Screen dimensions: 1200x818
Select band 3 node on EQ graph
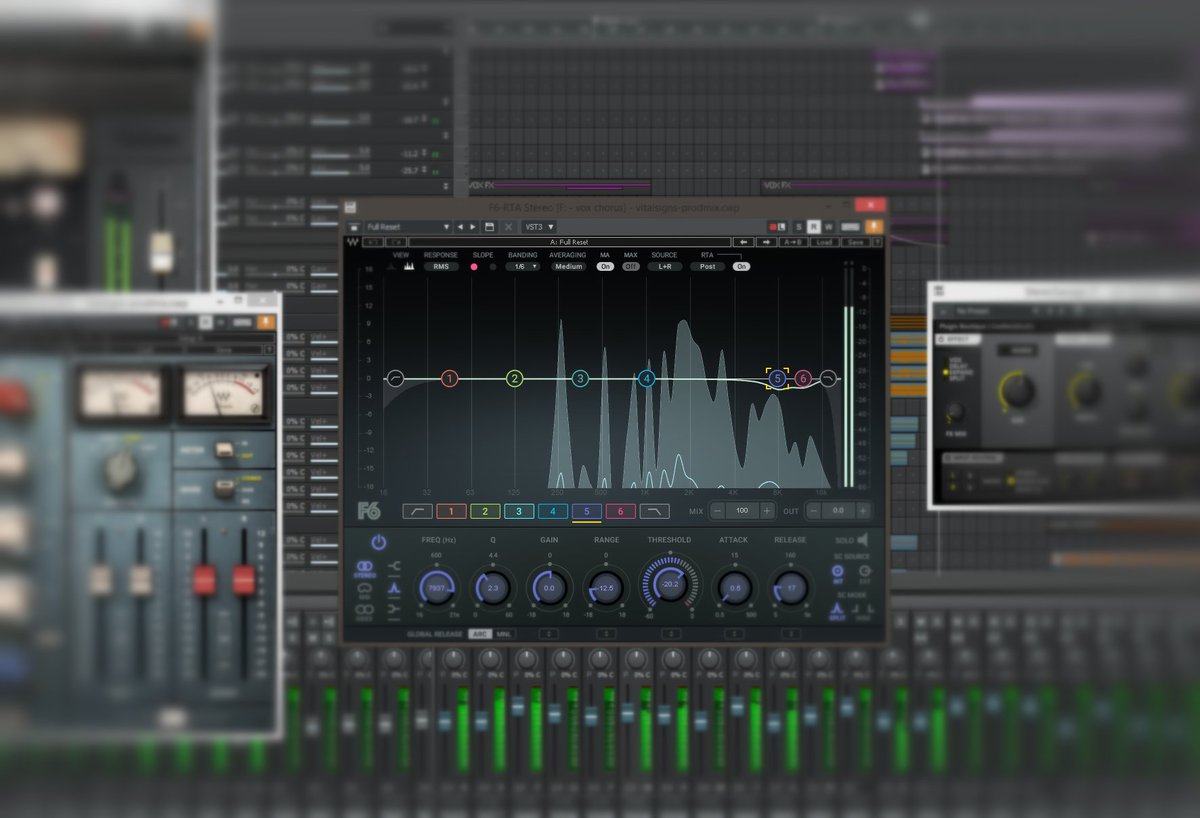click(x=580, y=378)
